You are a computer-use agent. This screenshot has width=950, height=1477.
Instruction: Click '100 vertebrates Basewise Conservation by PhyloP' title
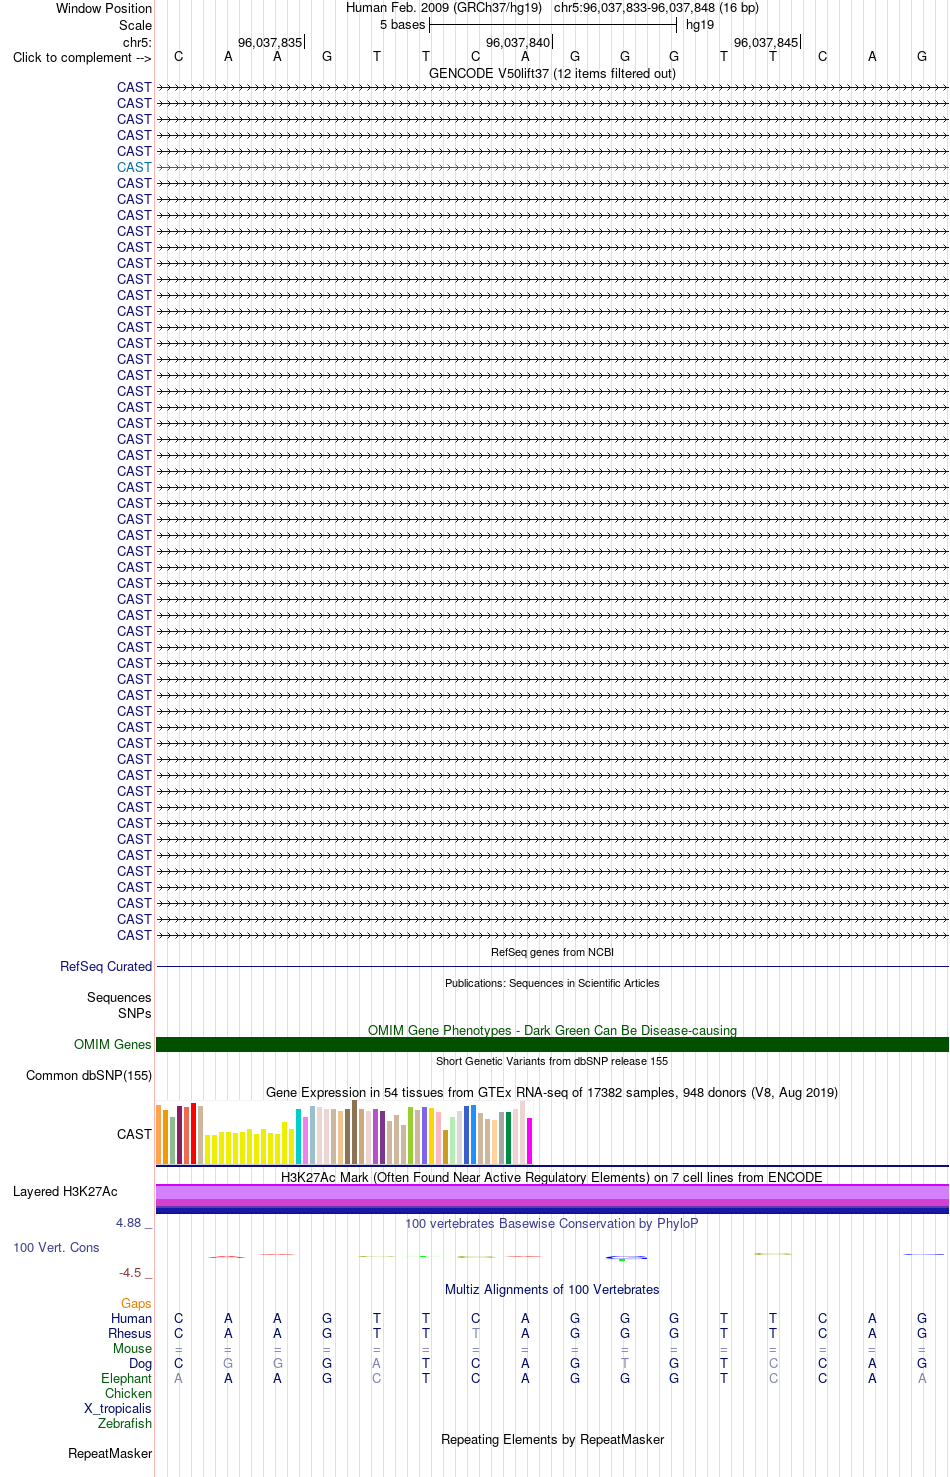click(x=552, y=1223)
